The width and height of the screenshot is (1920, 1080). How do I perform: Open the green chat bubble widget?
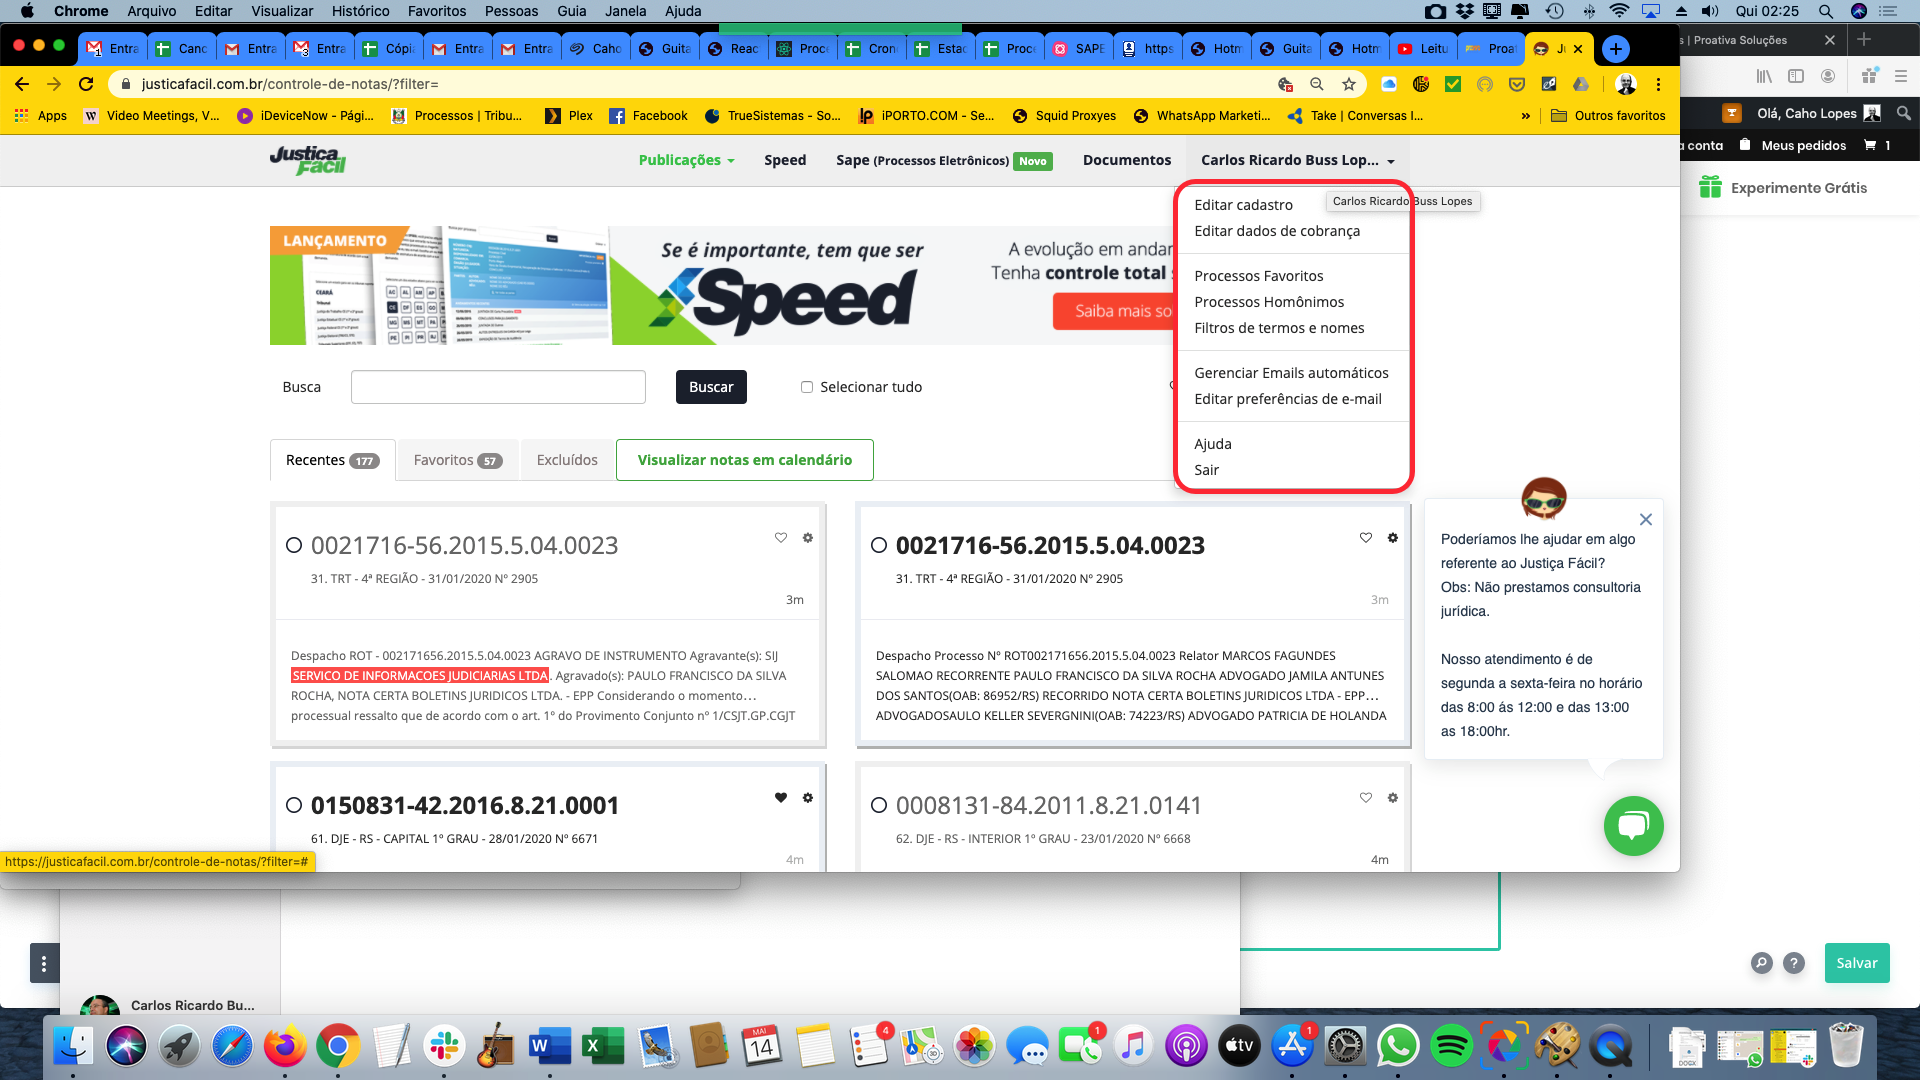(x=1634, y=826)
